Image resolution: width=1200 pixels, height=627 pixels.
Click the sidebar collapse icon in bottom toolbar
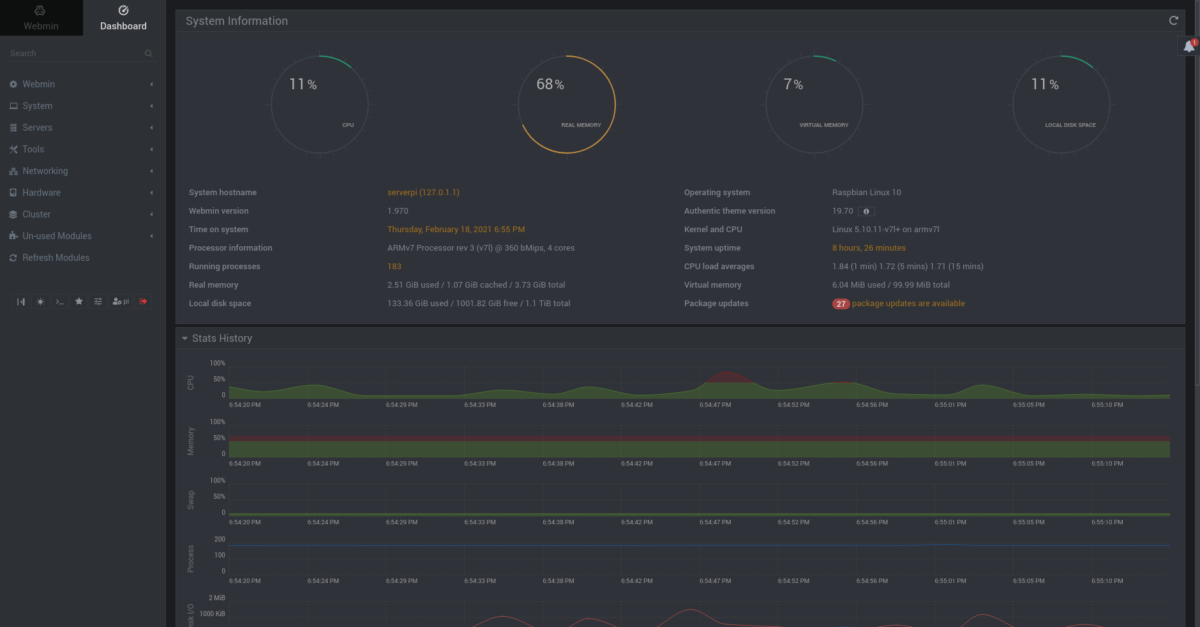coord(21,301)
